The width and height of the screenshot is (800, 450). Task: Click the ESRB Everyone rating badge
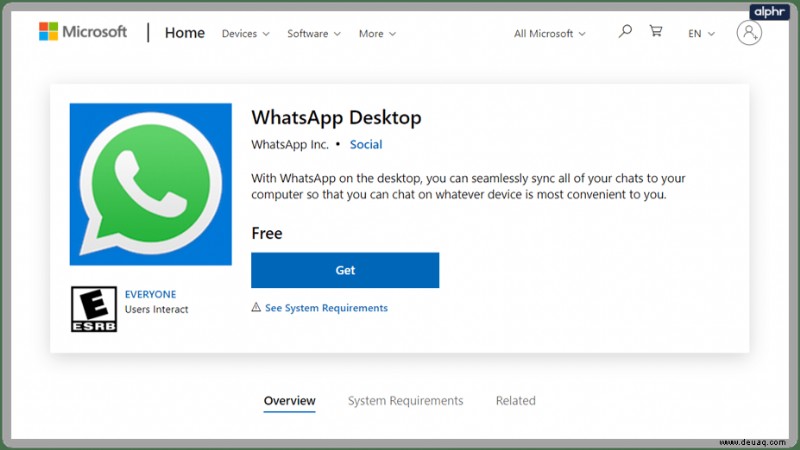(x=94, y=309)
